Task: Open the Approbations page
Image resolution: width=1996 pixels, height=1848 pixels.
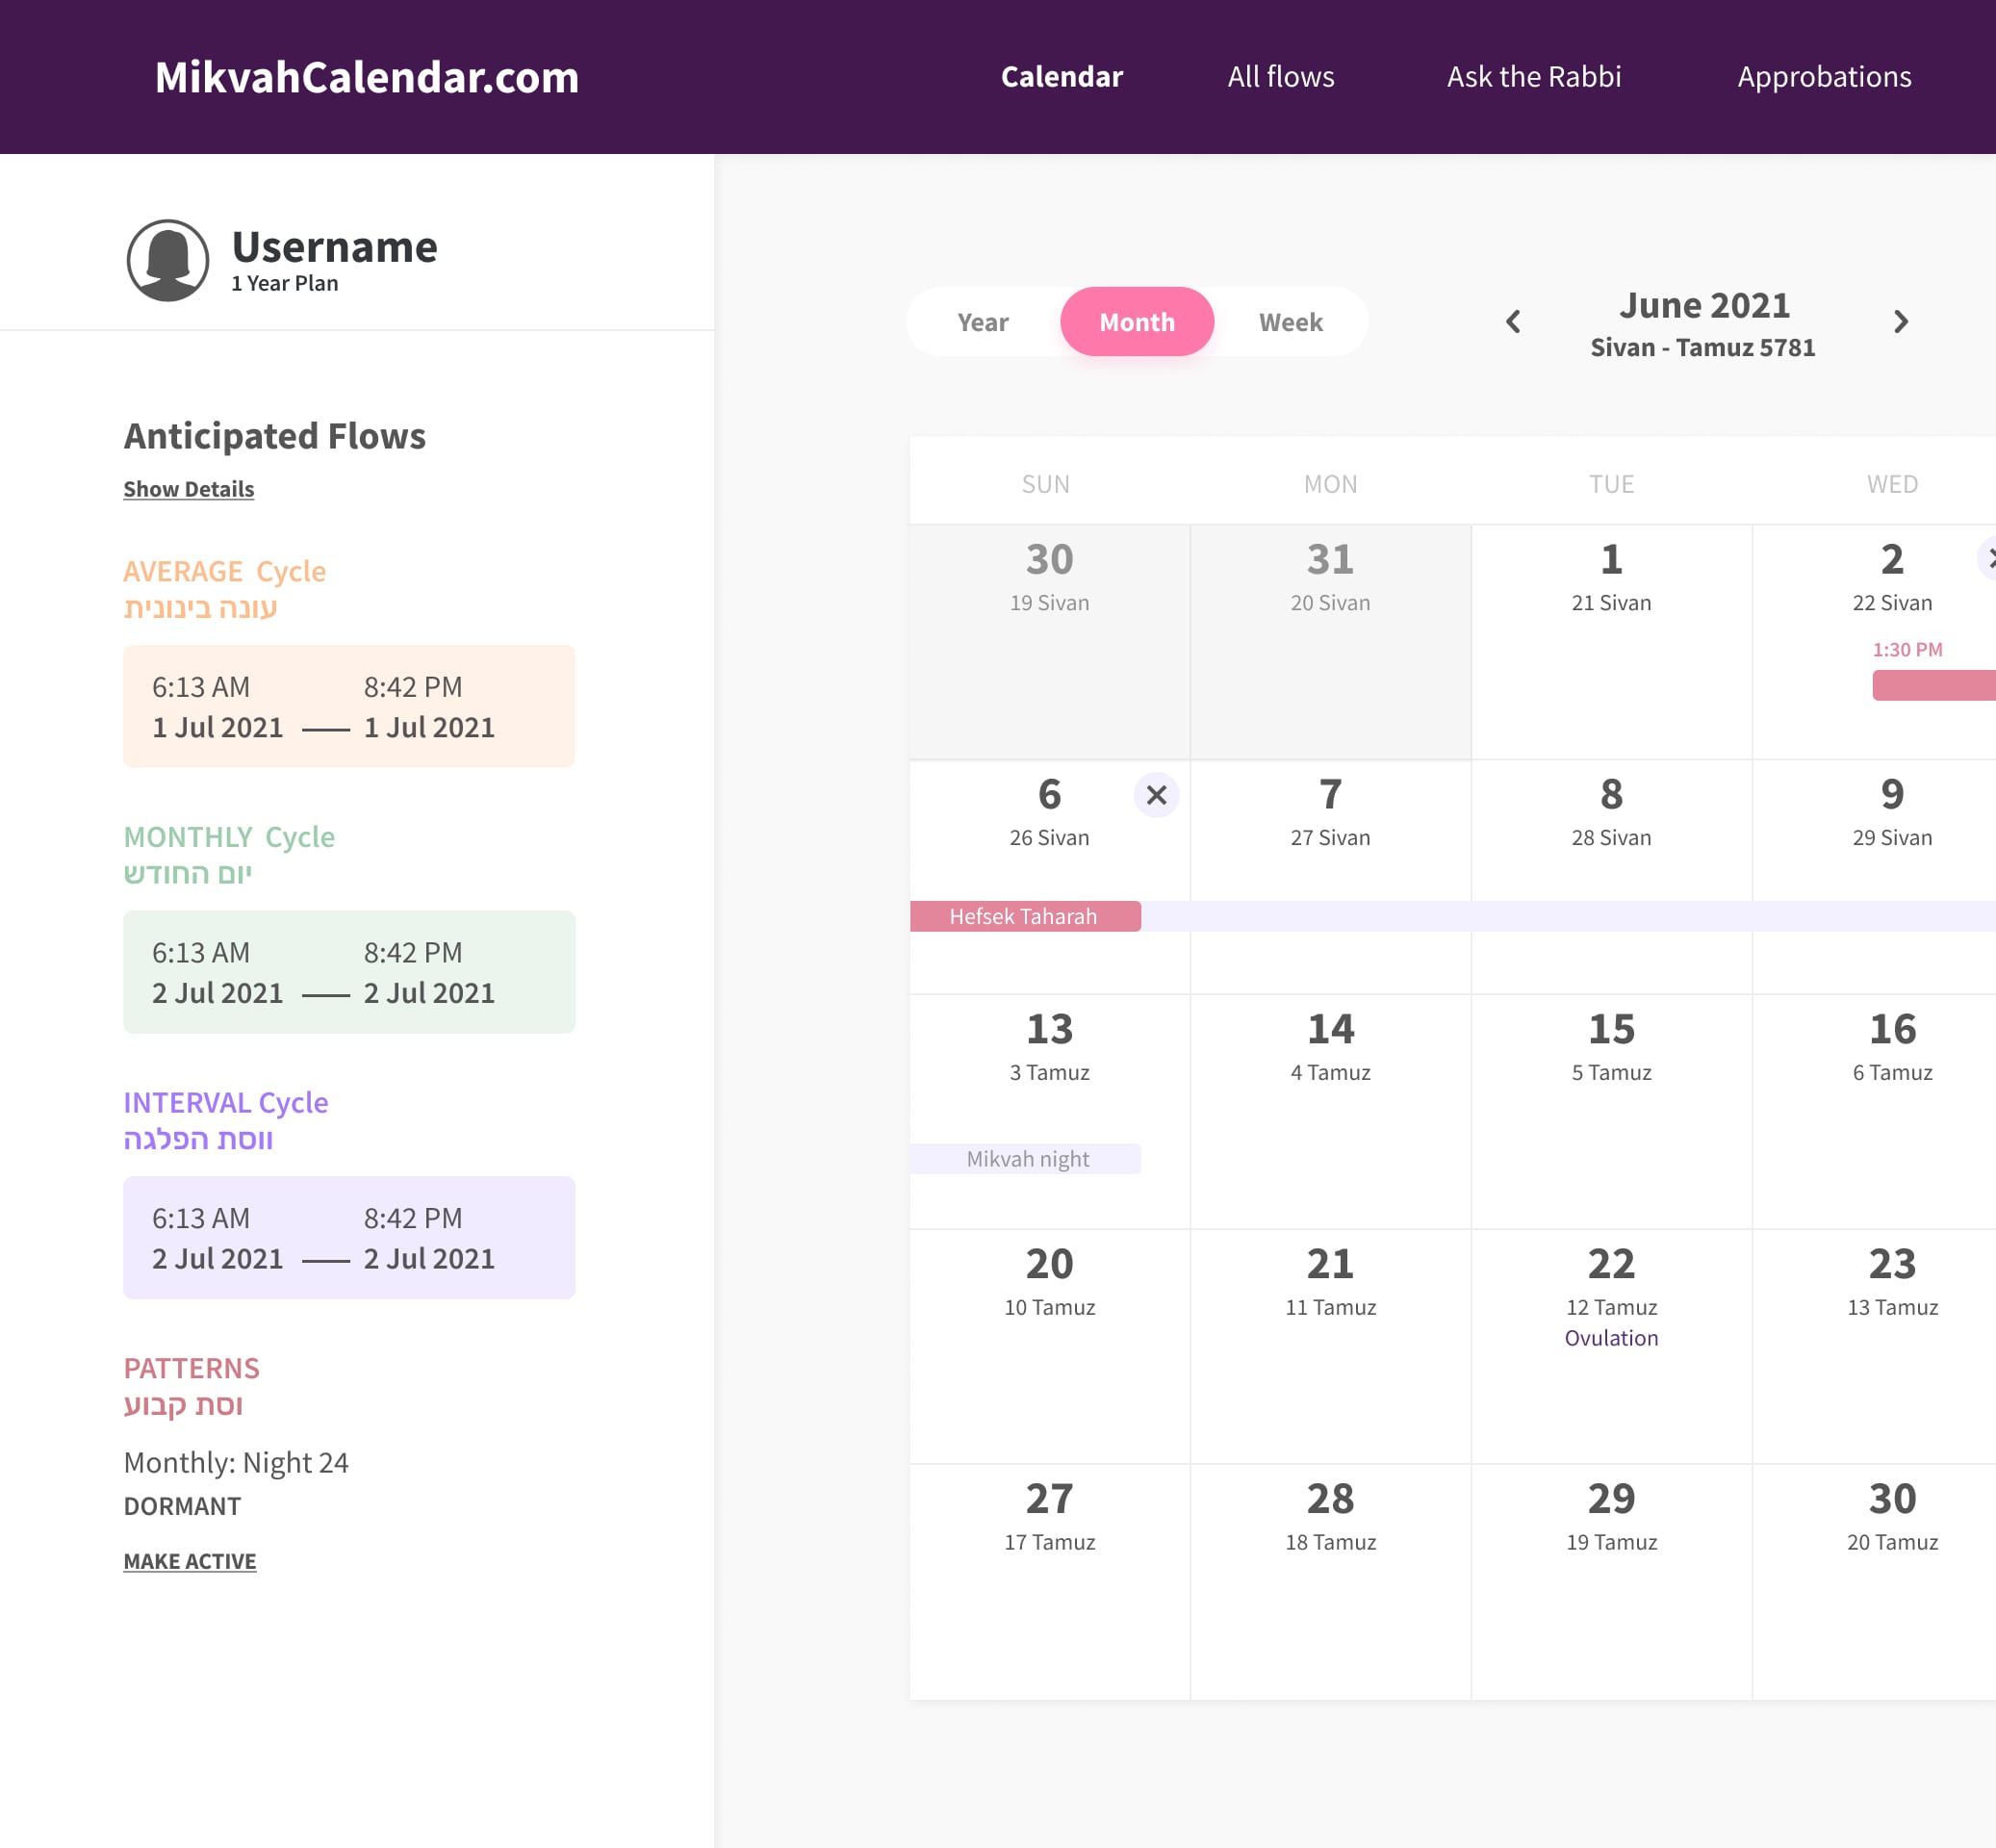Action: click(1823, 77)
